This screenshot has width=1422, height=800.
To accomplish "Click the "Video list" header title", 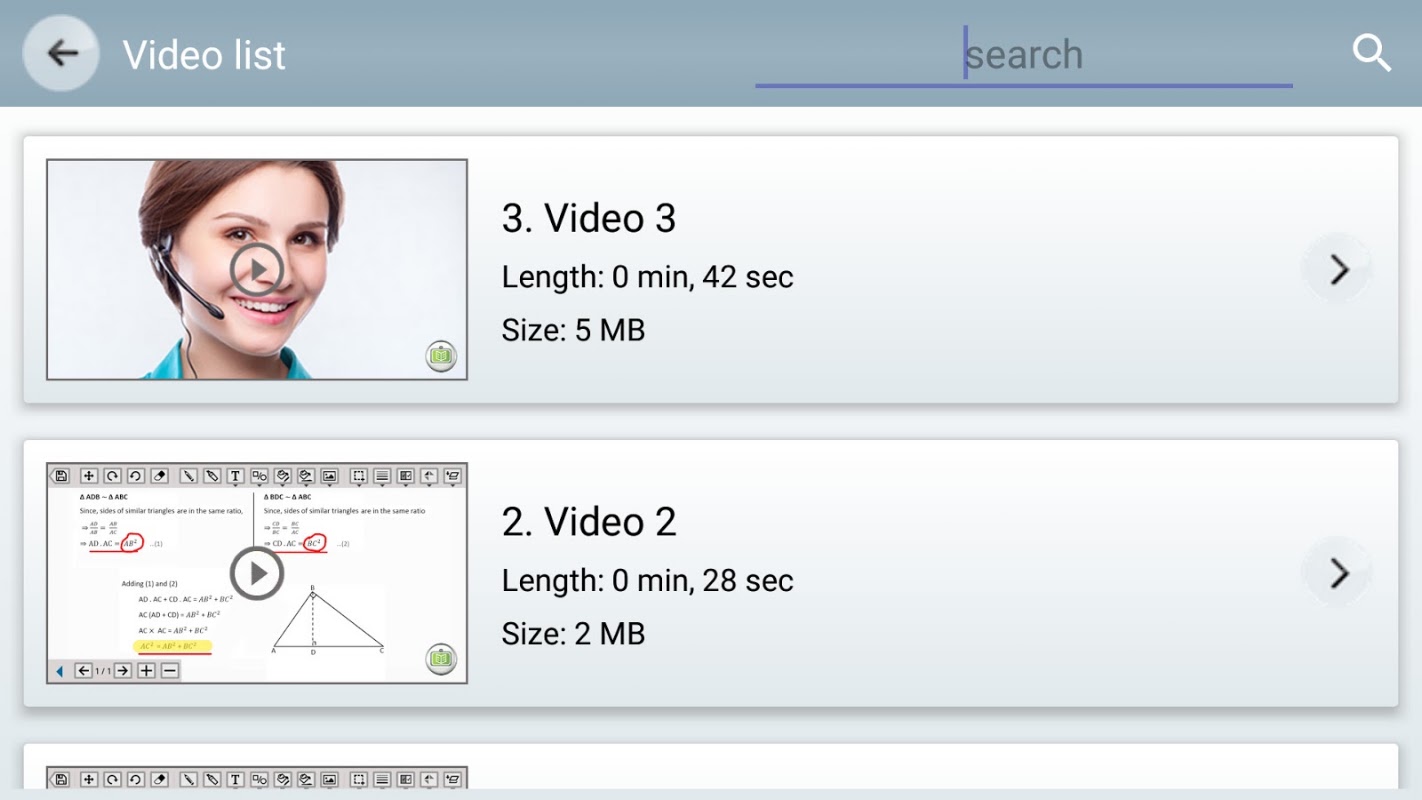I will [x=204, y=54].
